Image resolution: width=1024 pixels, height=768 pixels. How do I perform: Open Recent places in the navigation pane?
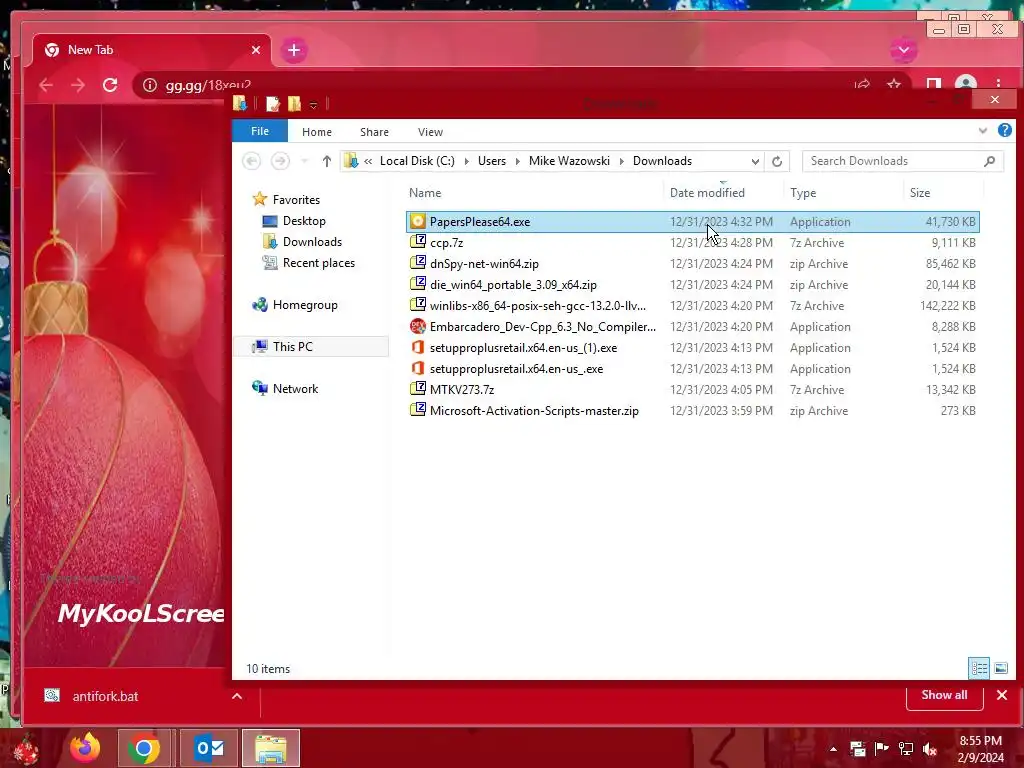pos(319,263)
